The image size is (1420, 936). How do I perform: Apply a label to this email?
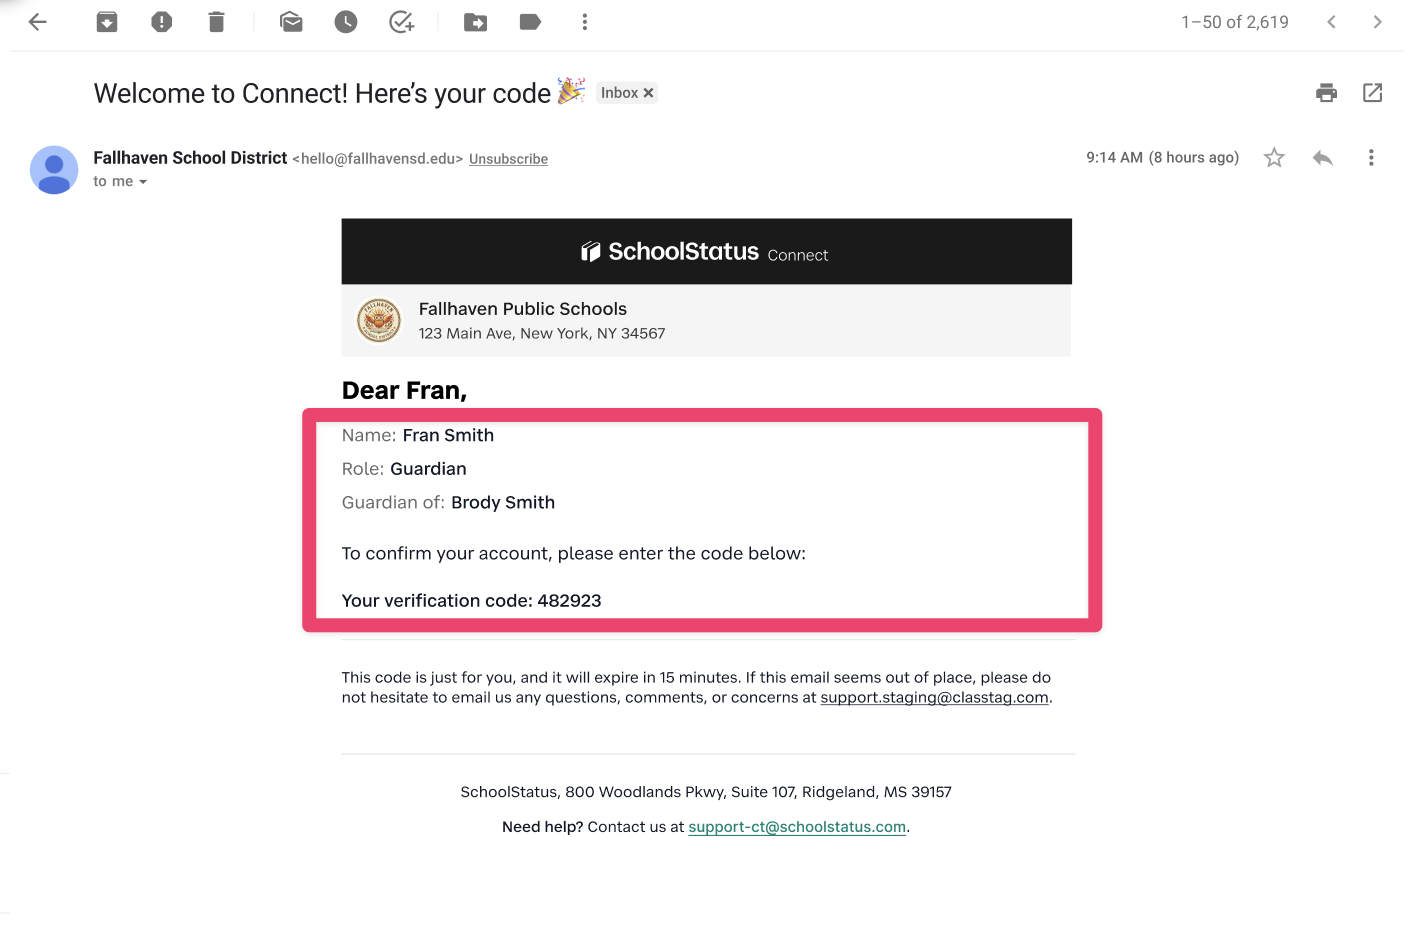pyautogui.click(x=530, y=22)
